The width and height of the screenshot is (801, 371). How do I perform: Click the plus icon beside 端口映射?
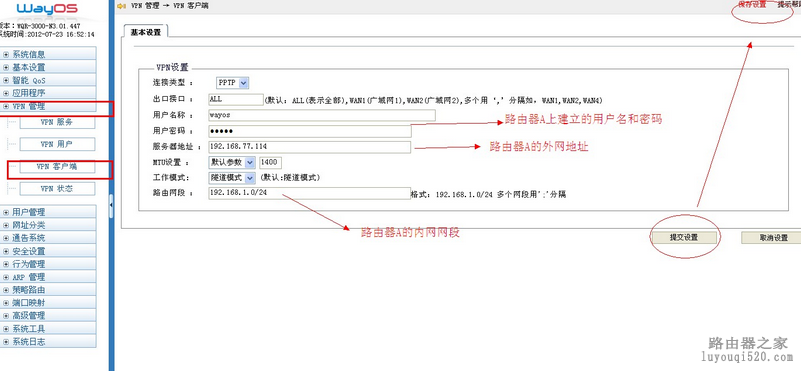point(6,303)
